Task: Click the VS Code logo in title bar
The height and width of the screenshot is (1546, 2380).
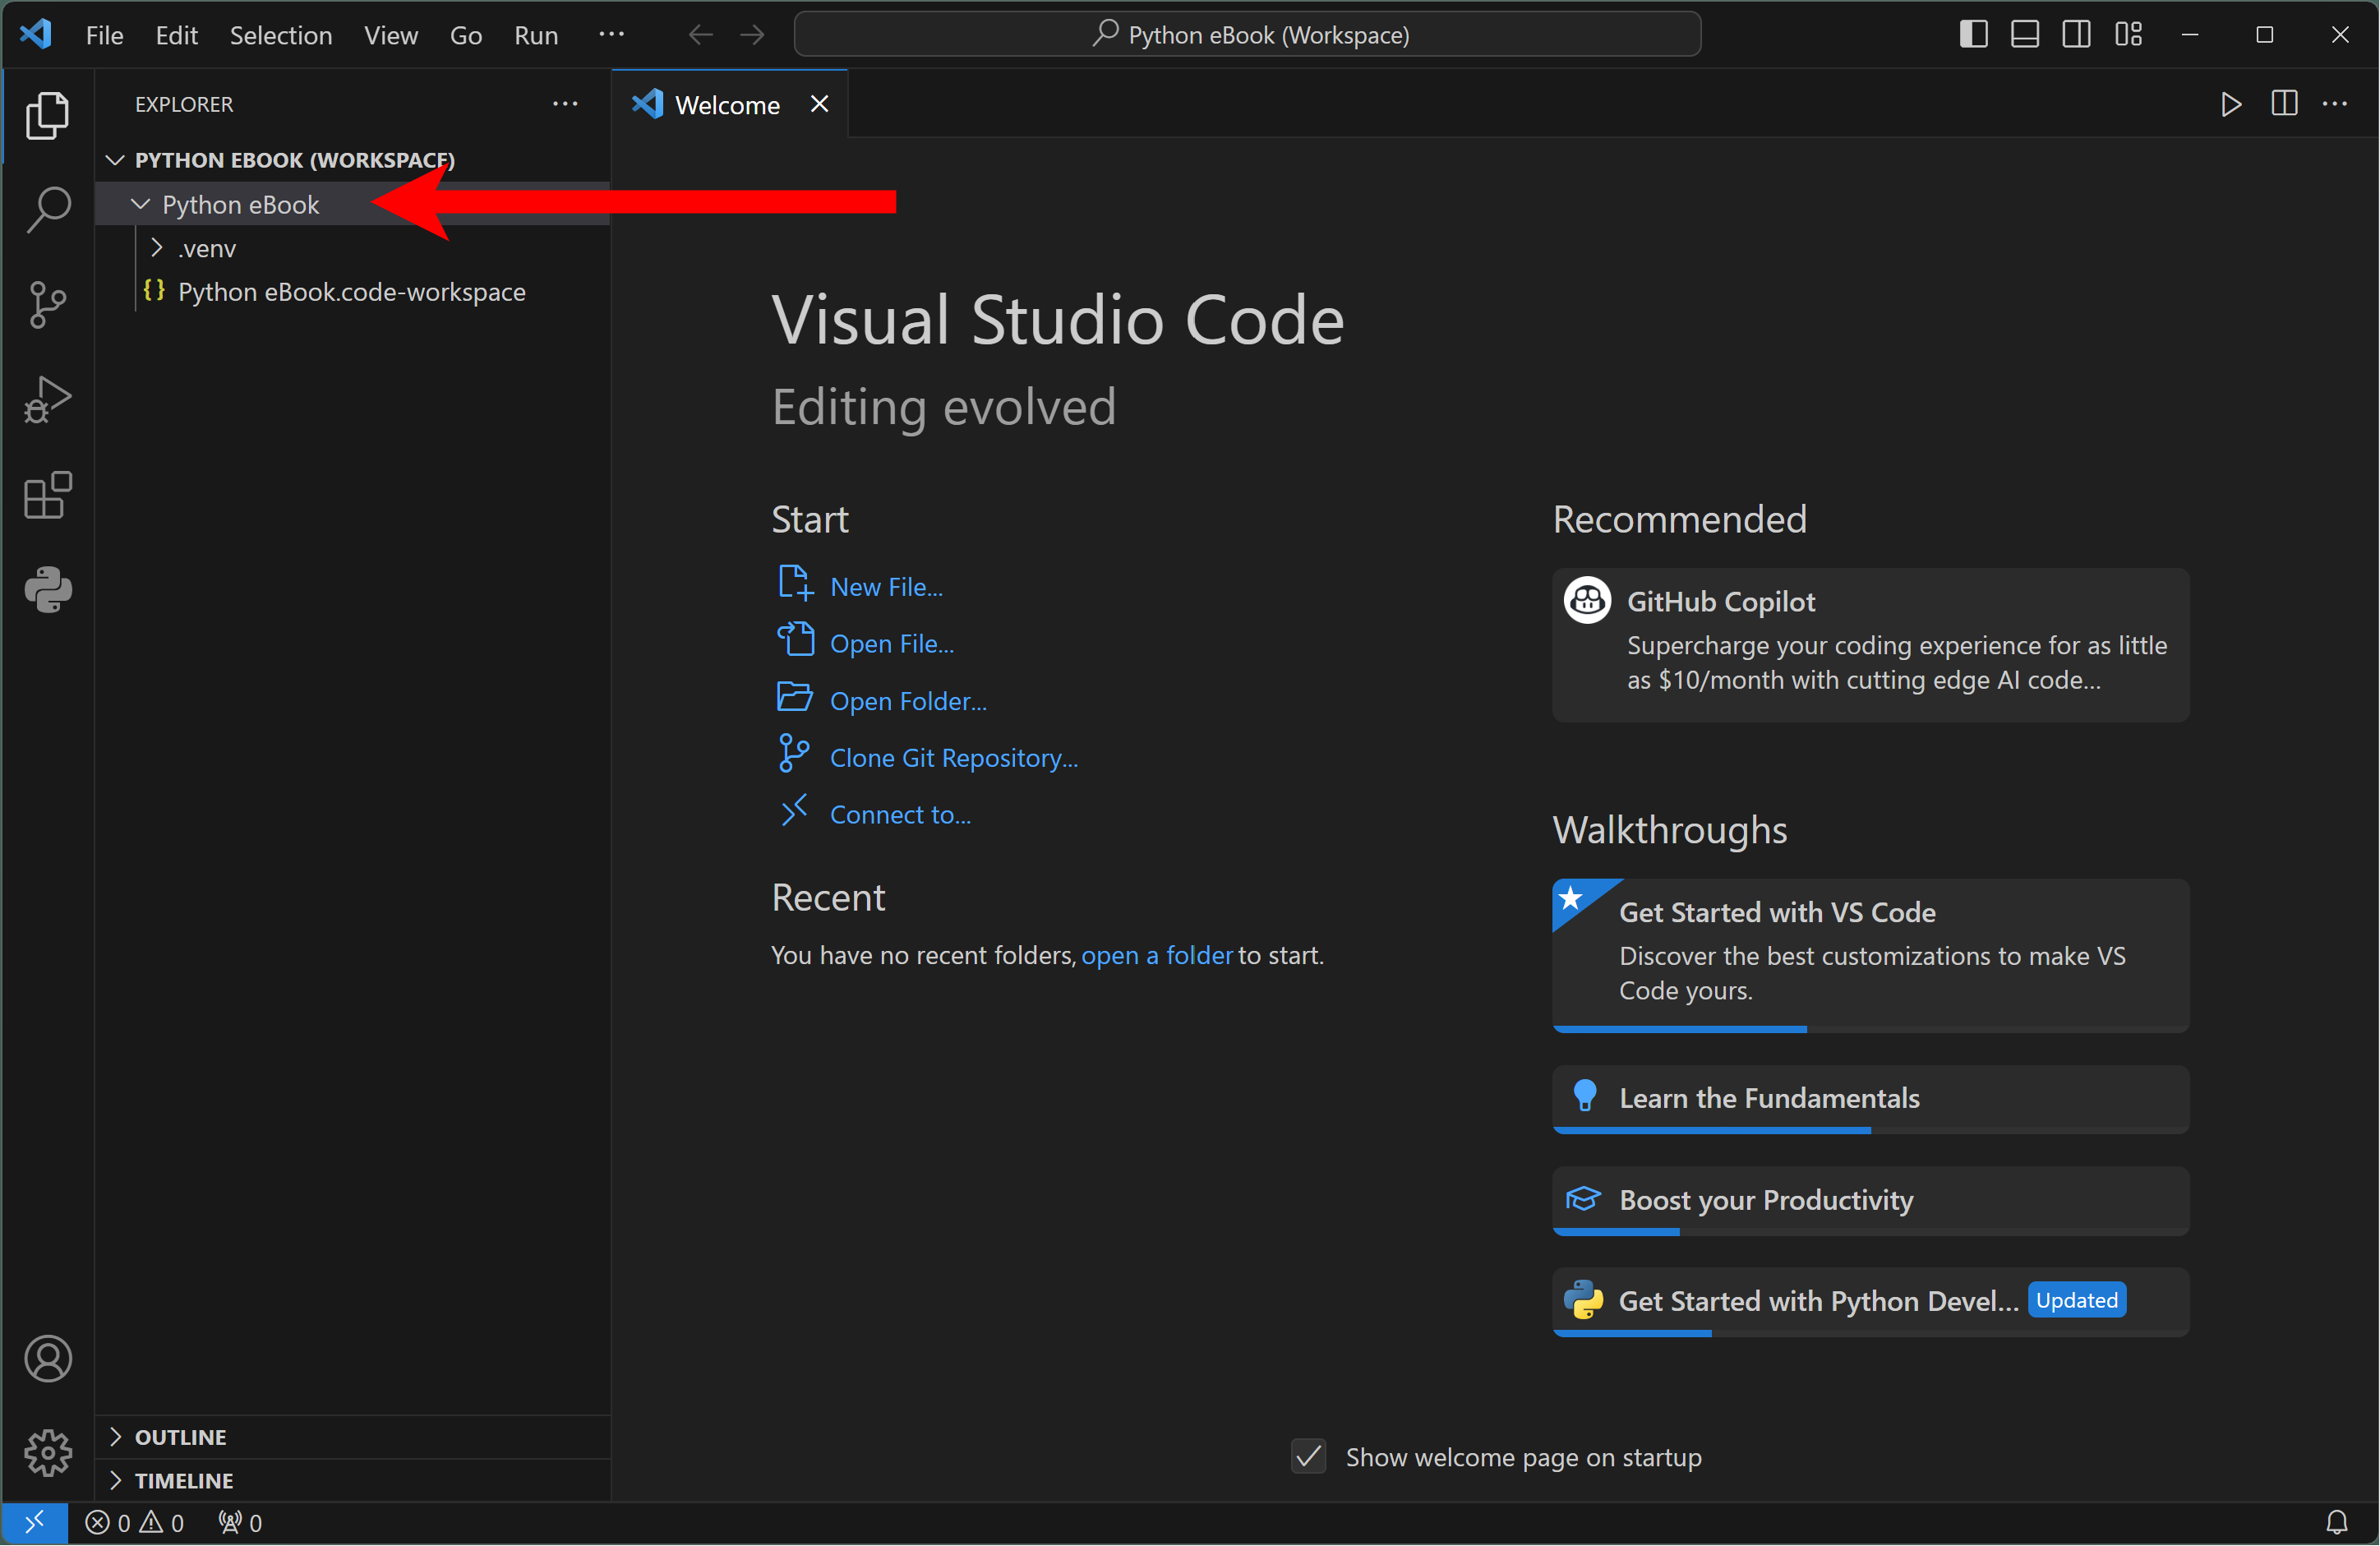Action: (x=36, y=35)
